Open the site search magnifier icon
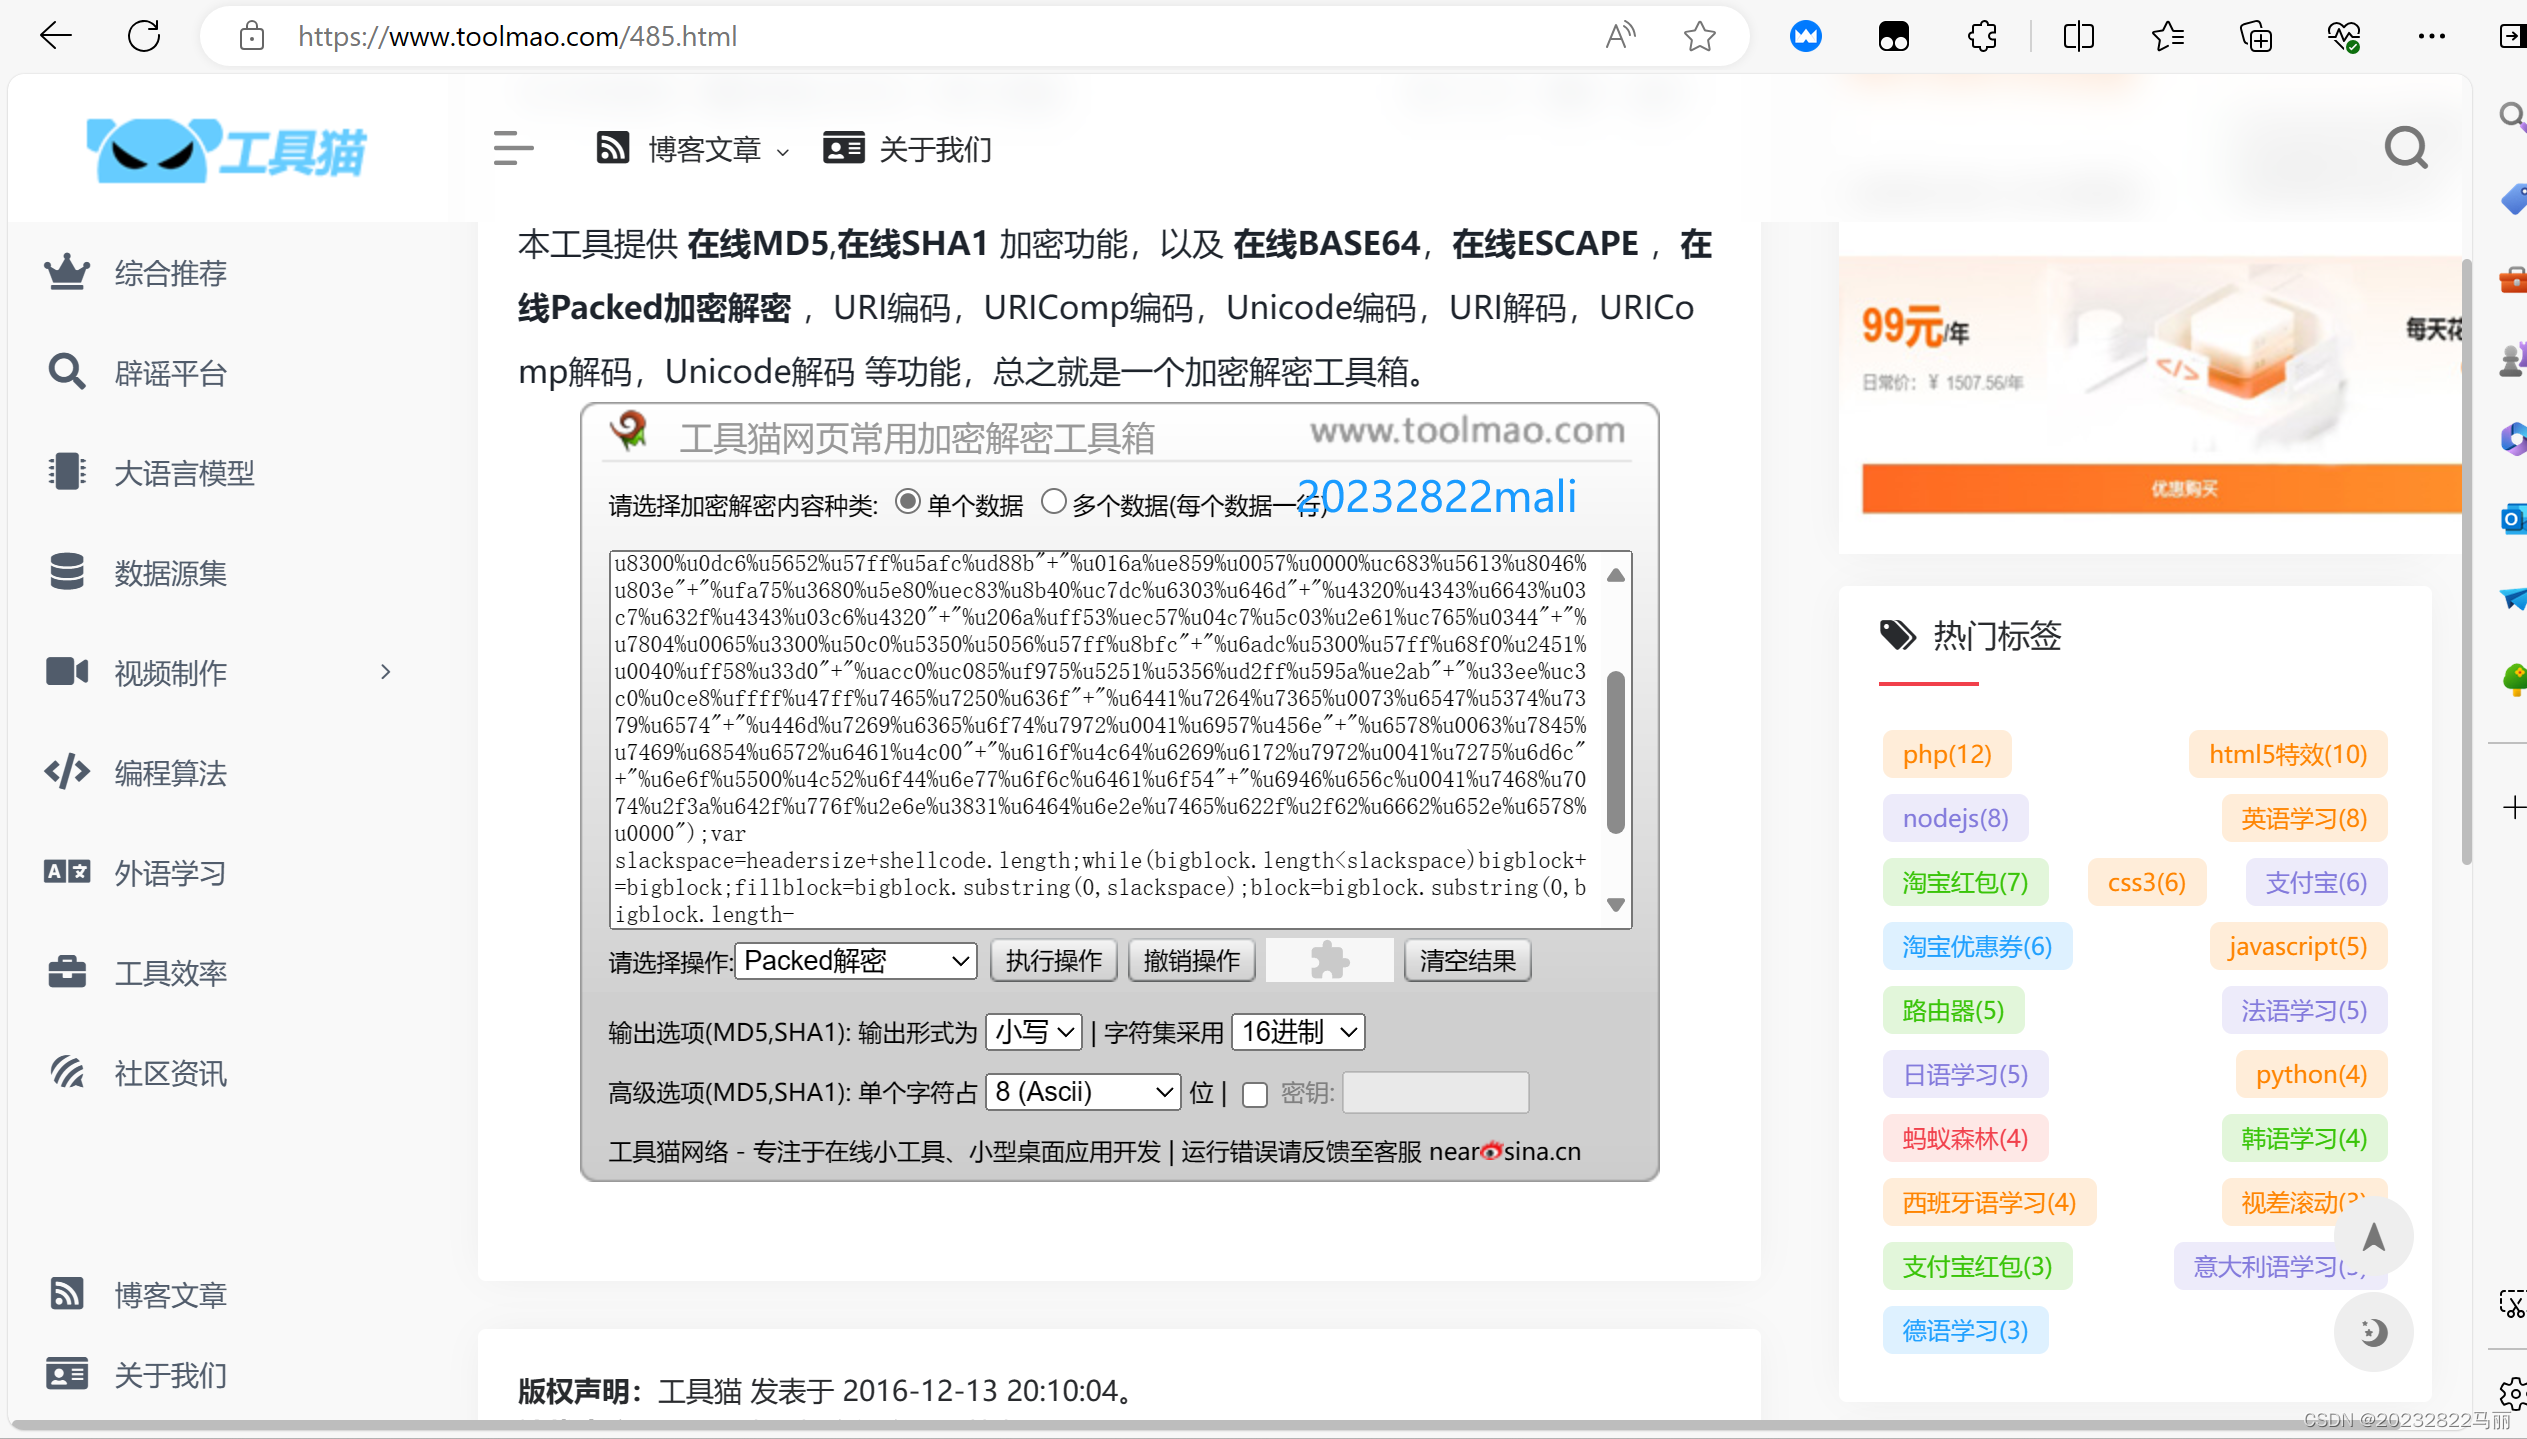Image resolution: width=2527 pixels, height=1439 pixels. (x=2405, y=148)
